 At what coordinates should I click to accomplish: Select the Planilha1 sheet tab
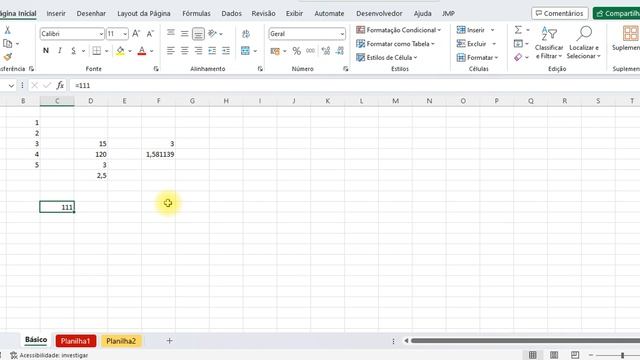click(x=76, y=341)
